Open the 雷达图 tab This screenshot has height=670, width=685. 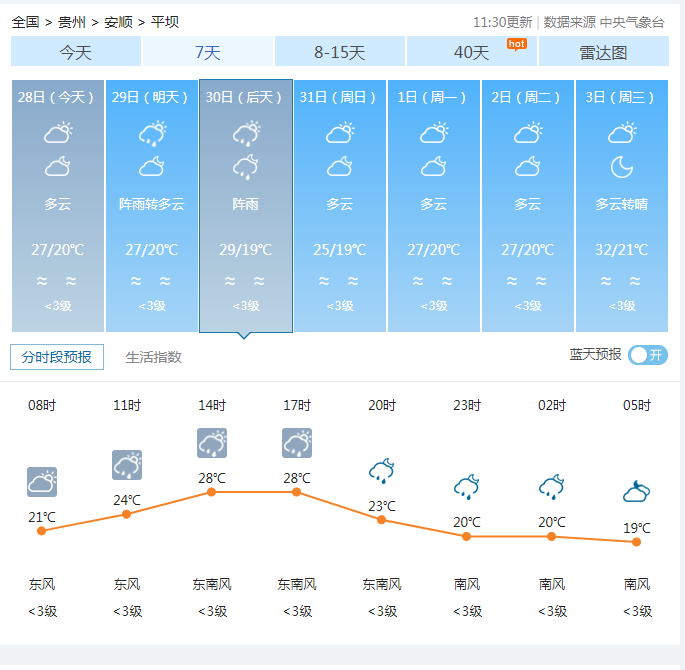(x=603, y=52)
